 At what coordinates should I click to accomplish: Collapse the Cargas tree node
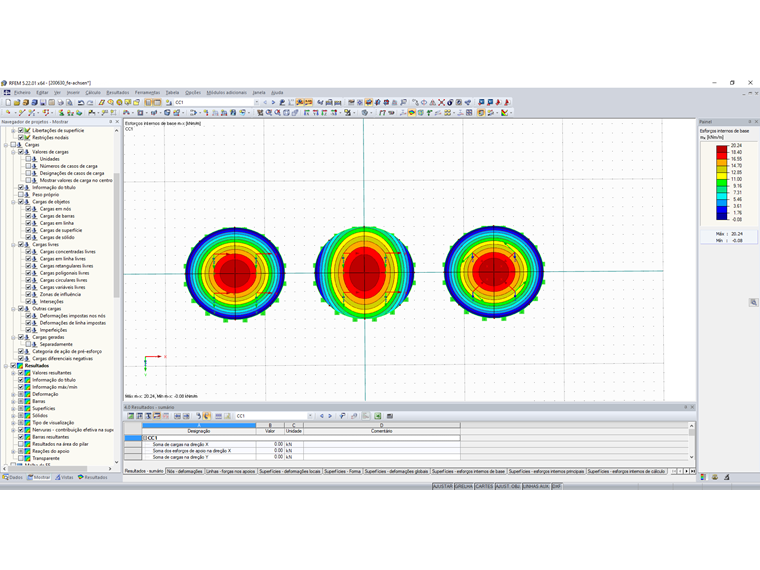6,145
